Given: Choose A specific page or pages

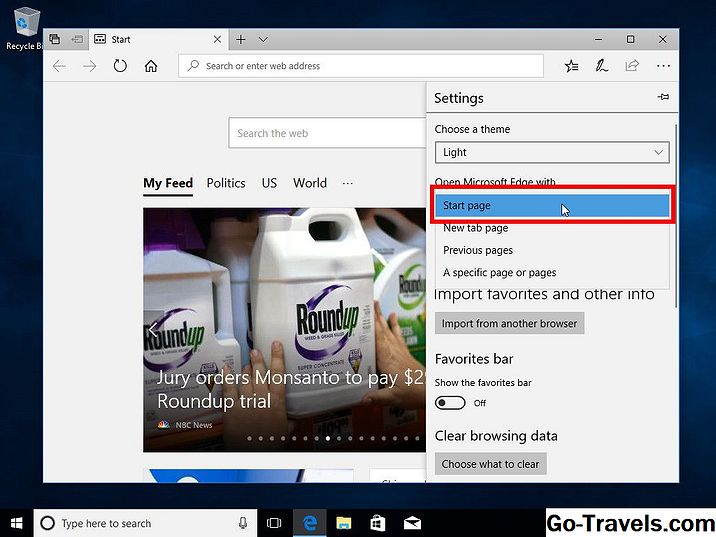Looking at the screenshot, I should point(552,273).
